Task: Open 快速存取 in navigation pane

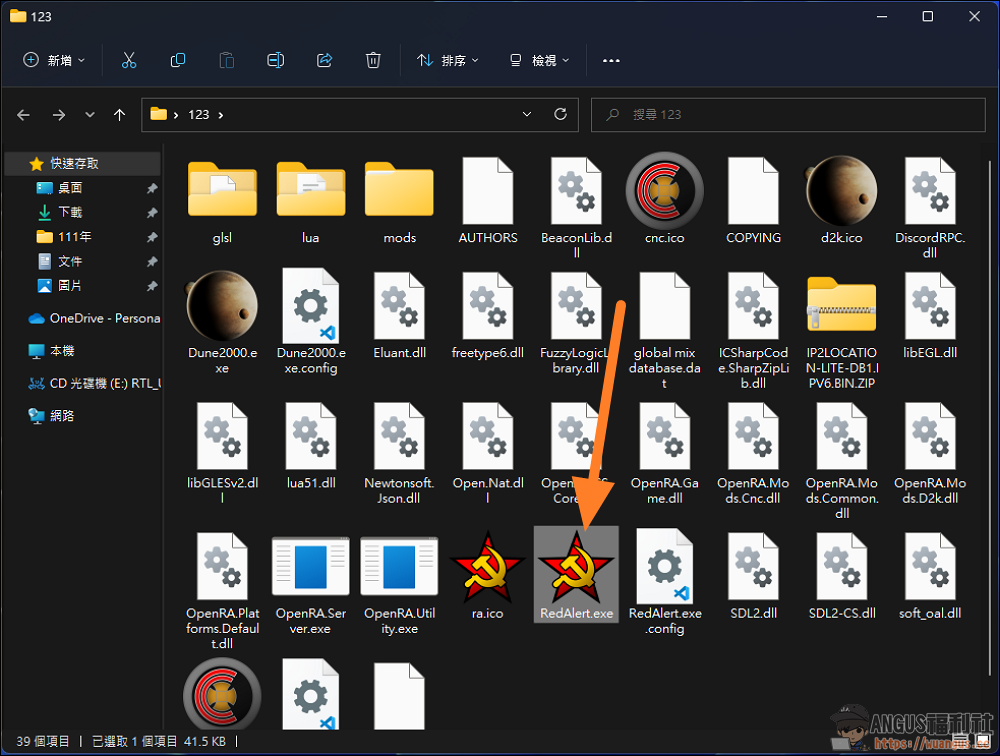Action: (82, 163)
